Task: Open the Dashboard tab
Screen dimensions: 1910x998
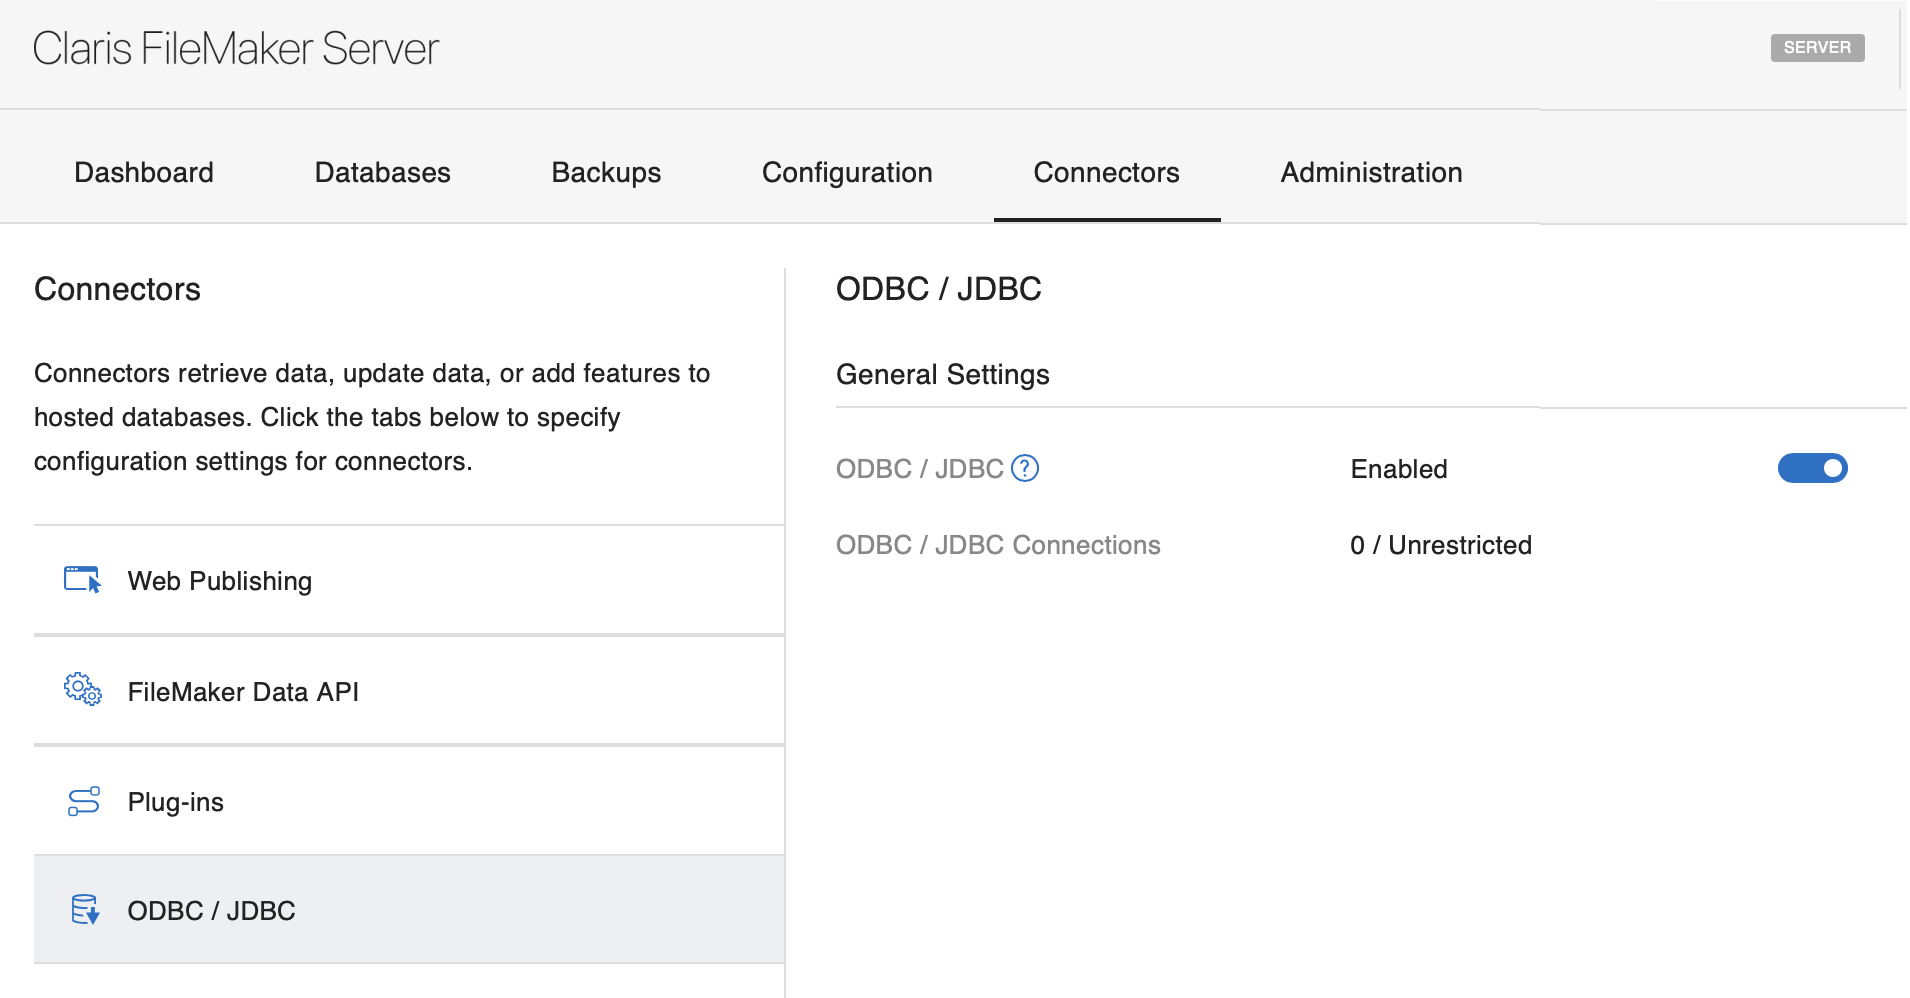Action: [144, 172]
